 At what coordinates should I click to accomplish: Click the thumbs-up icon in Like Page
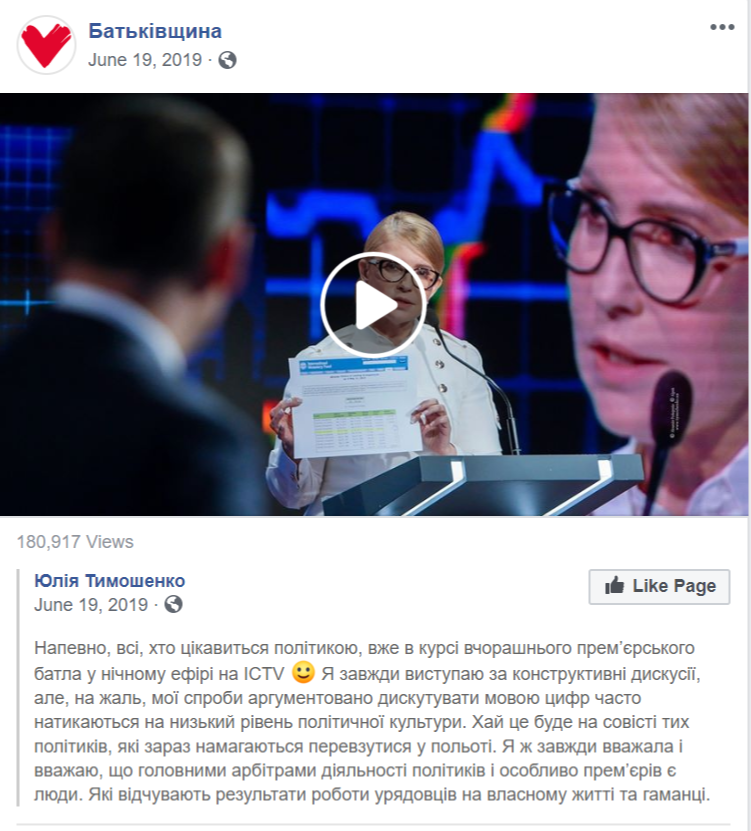click(615, 585)
